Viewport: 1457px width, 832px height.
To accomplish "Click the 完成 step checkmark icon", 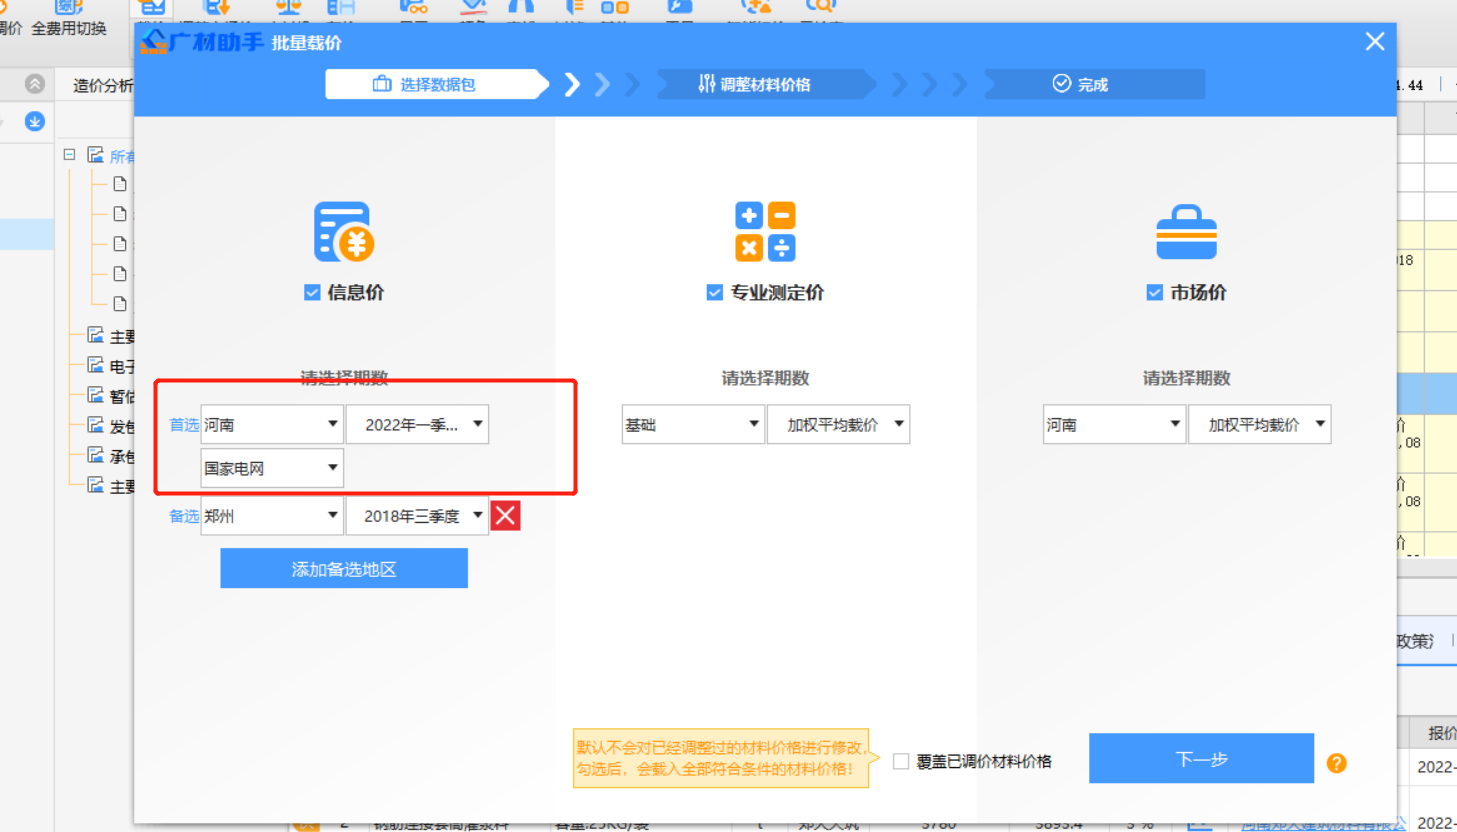I will pyautogui.click(x=1061, y=84).
